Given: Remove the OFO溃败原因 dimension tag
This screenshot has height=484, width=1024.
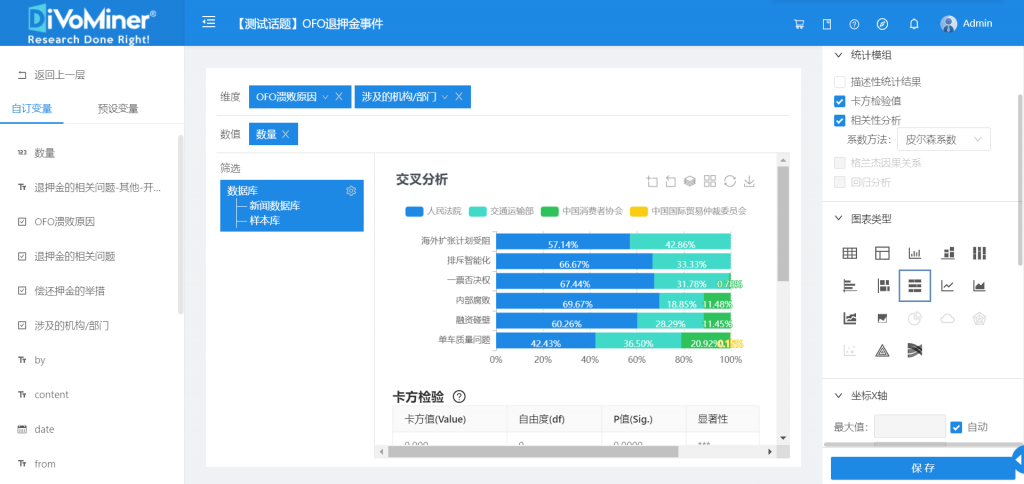Looking at the screenshot, I should (339, 97).
